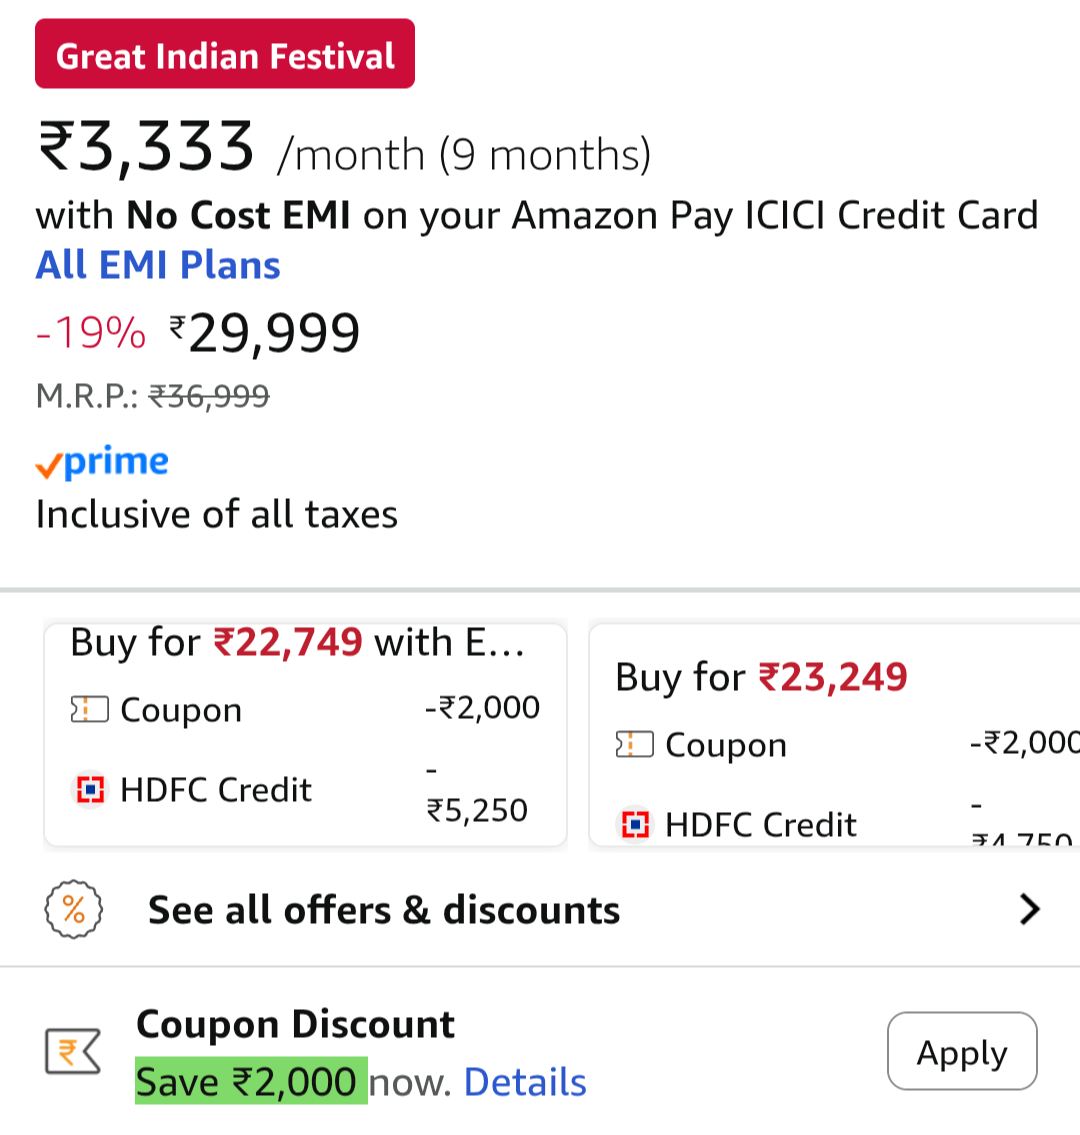Click the coupon icon in ₹23,249 offer
1080x1135 pixels.
pos(634,745)
